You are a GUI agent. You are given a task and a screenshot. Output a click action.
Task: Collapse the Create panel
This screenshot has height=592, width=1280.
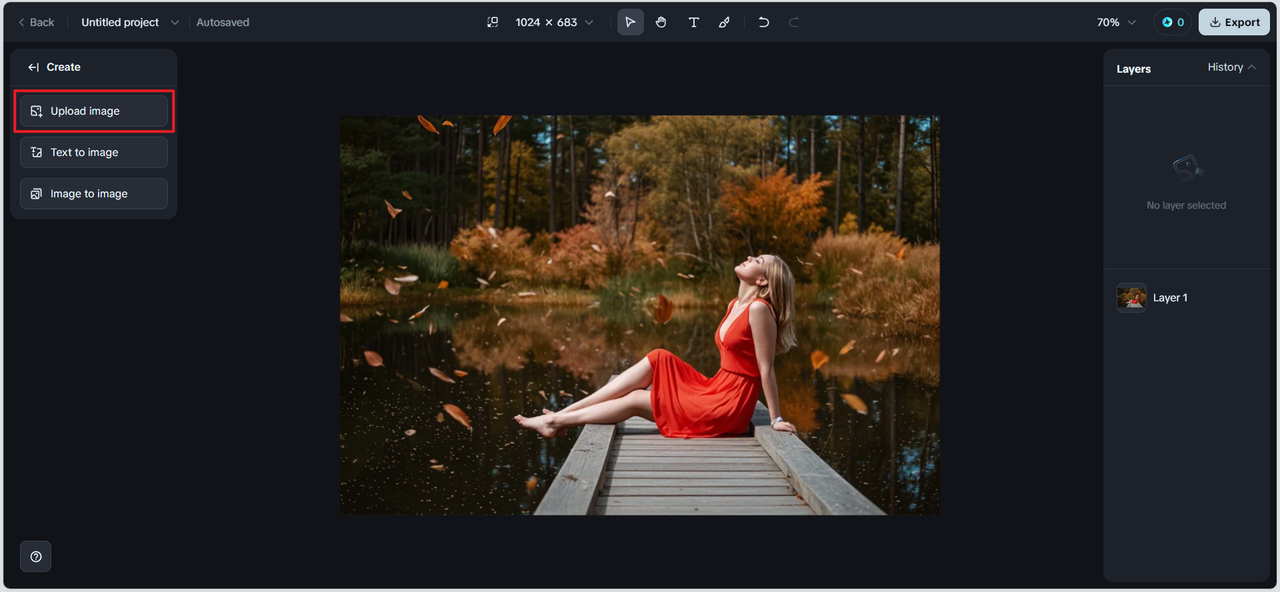[33, 67]
